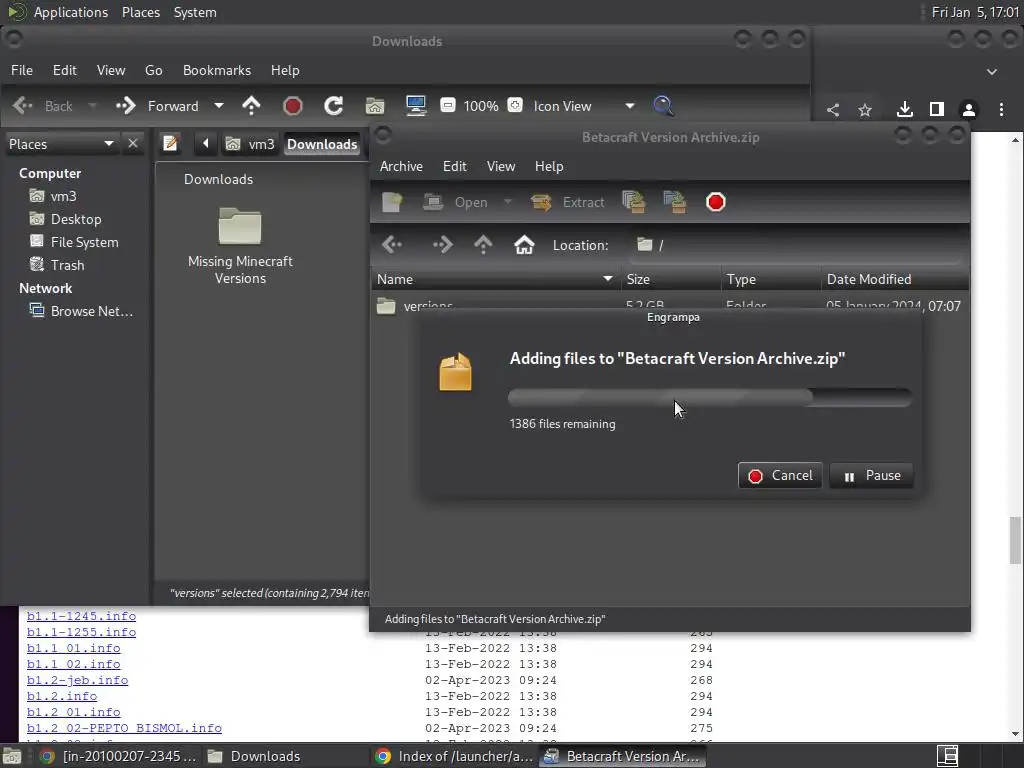
Task: Open the Edit menu in Engrampa
Action: click(x=455, y=167)
